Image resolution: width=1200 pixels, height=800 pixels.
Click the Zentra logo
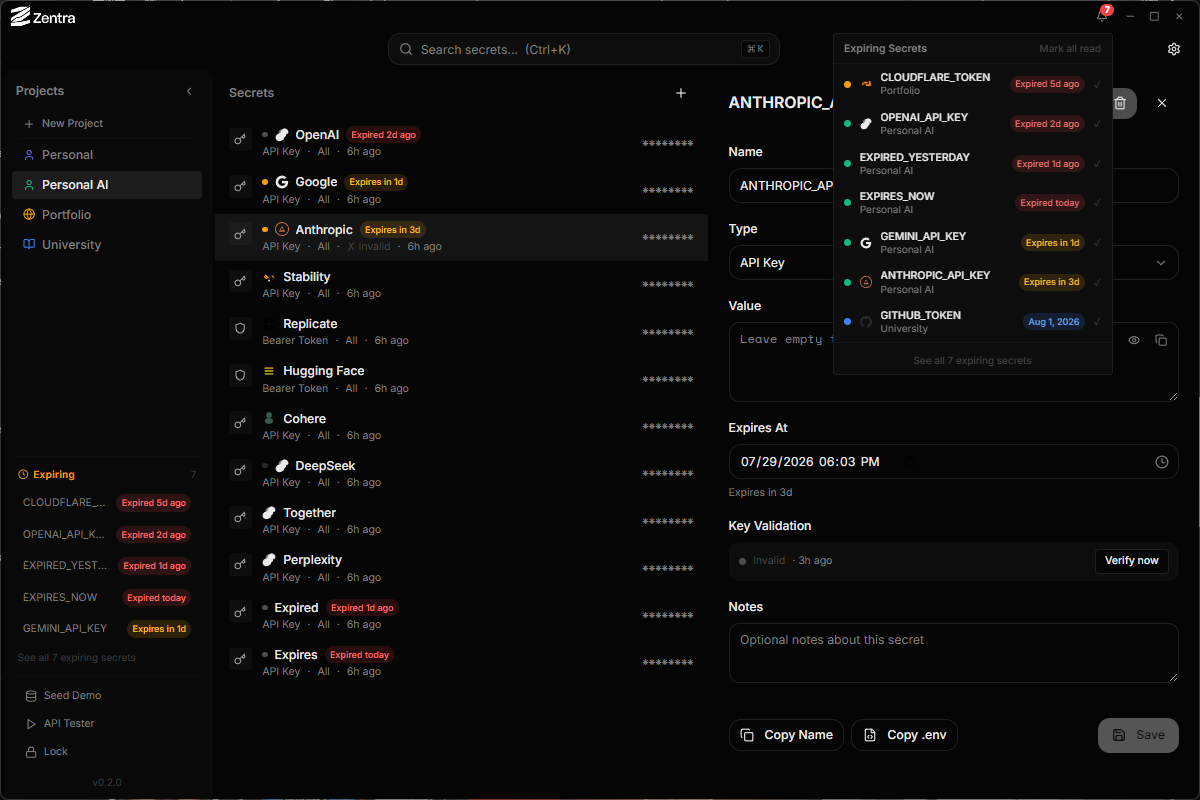coord(43,17)
